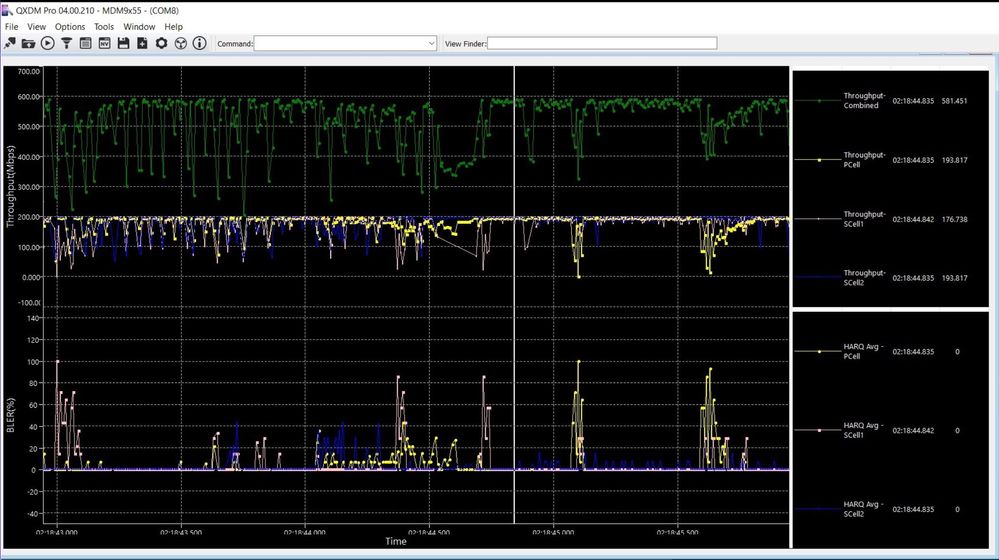999x560 pixels.
Task: Open the filter funnel icon
Action: [x=67, y=43]
